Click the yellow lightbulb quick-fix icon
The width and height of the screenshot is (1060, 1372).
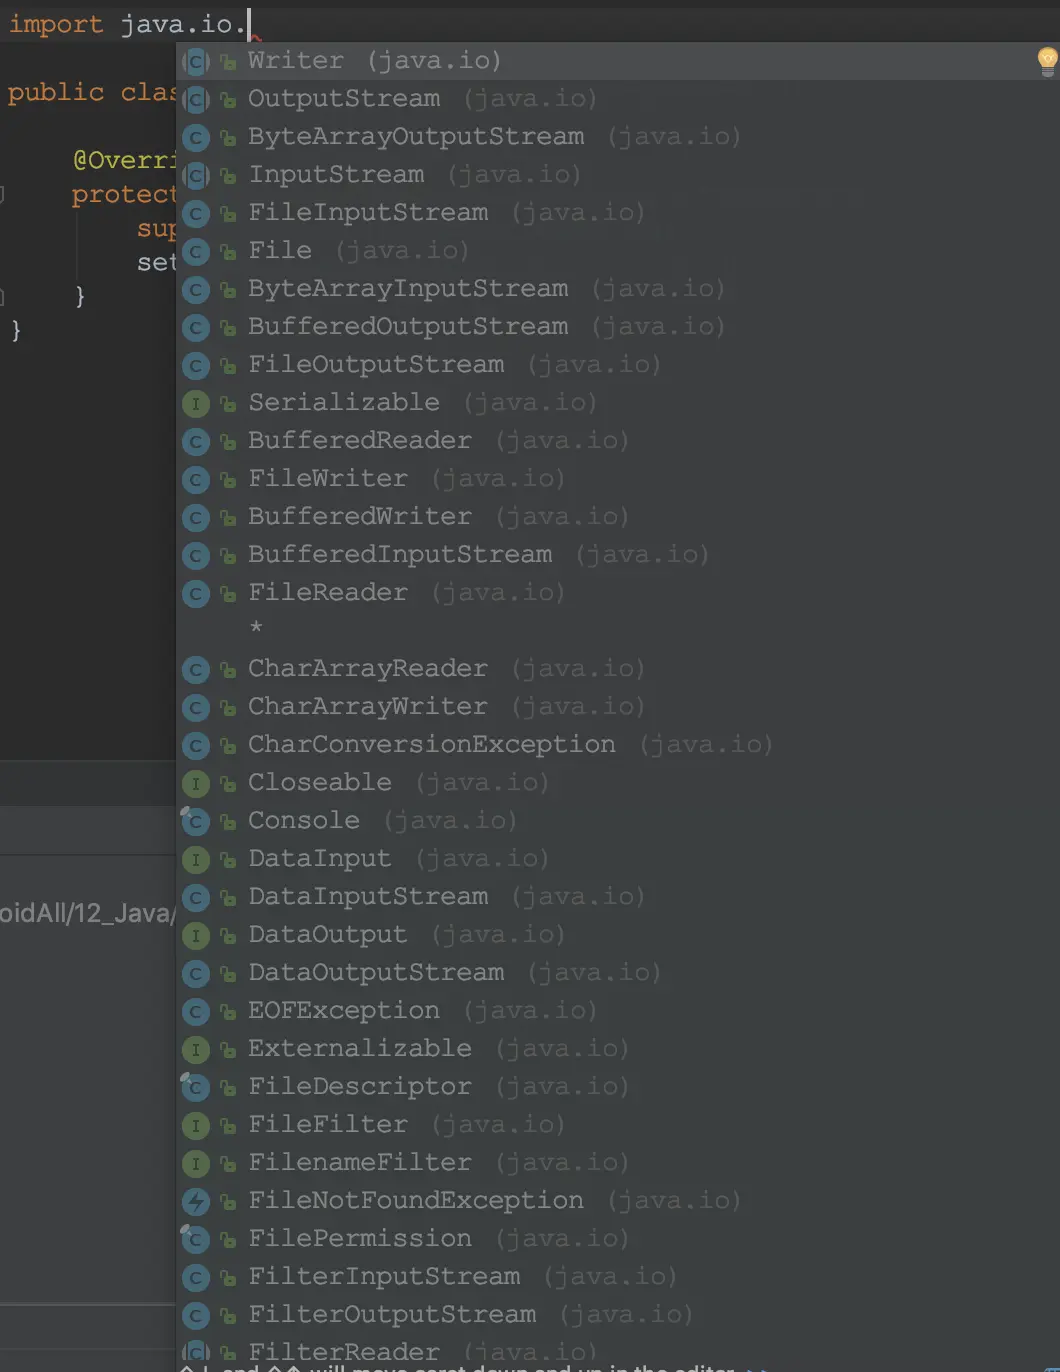(x=1047, y=62)
